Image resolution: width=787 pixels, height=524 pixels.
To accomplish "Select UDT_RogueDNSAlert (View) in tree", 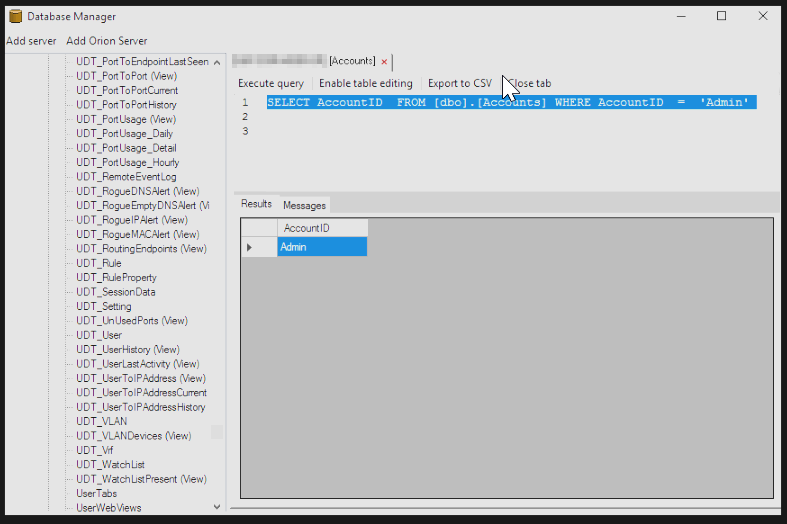I will coord(137,191).
